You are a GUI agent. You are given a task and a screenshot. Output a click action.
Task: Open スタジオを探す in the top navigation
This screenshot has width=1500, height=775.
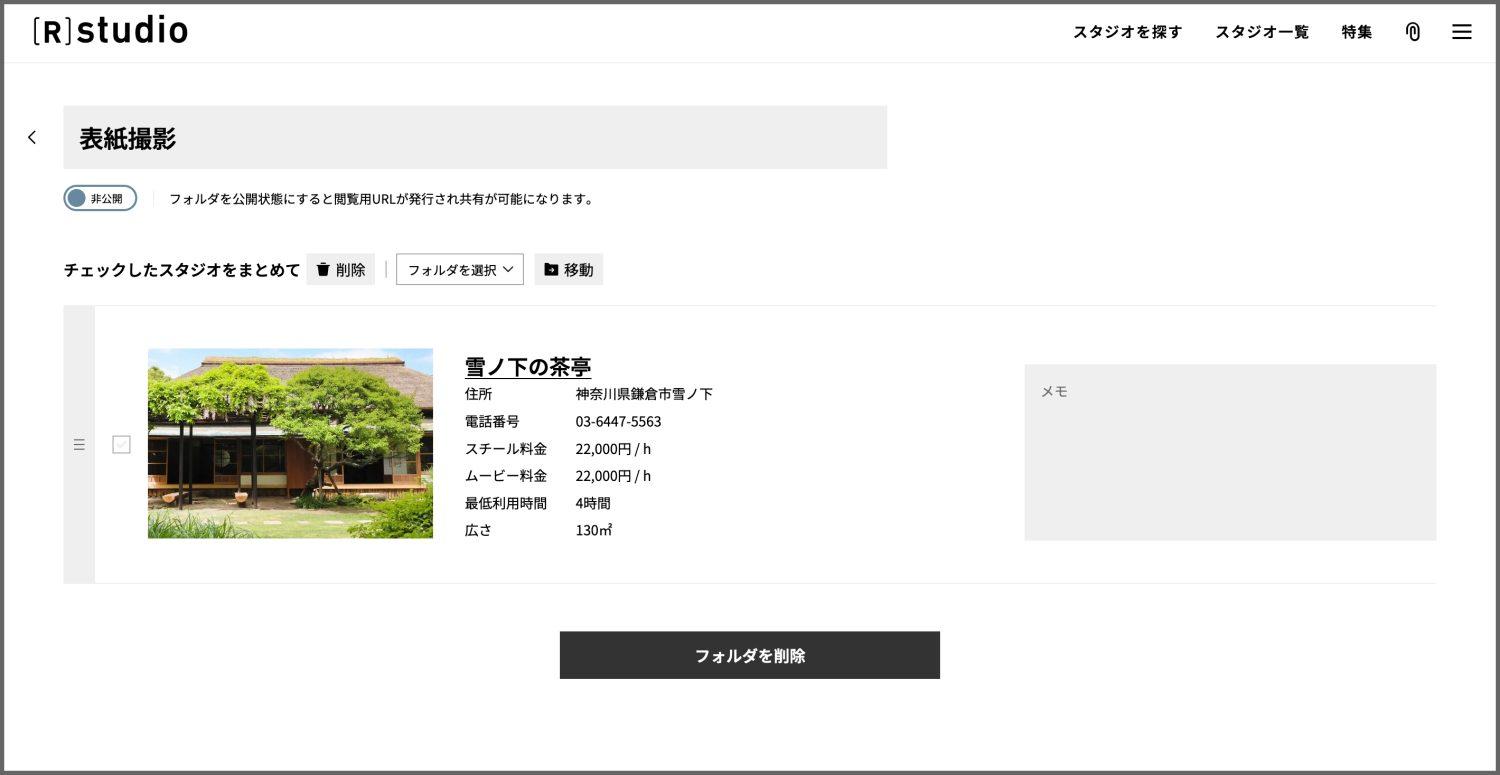point(1127,32)
